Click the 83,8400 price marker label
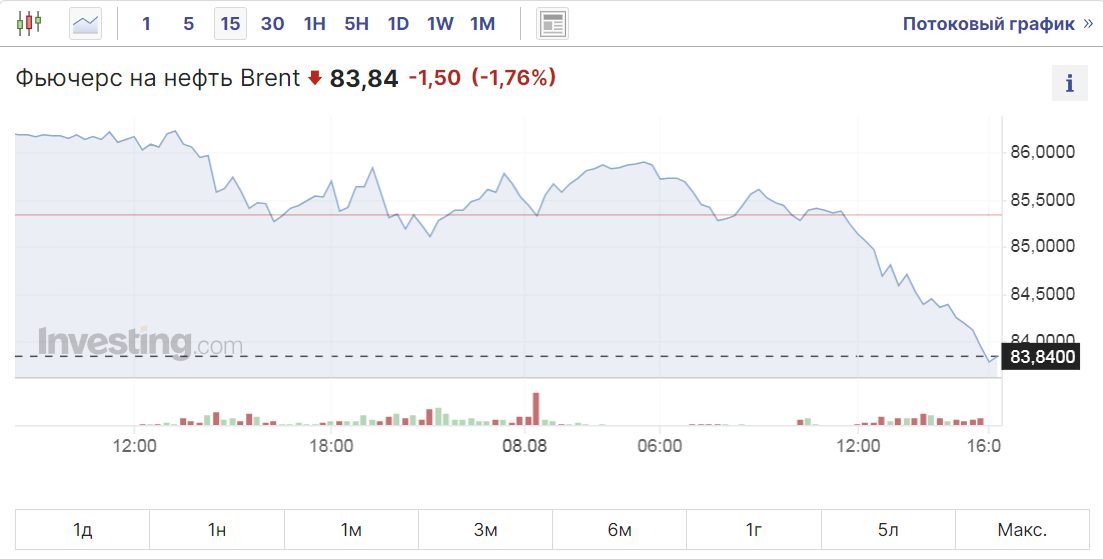Viewport: 1103px width, 559px height. [x=1043, y=357]
